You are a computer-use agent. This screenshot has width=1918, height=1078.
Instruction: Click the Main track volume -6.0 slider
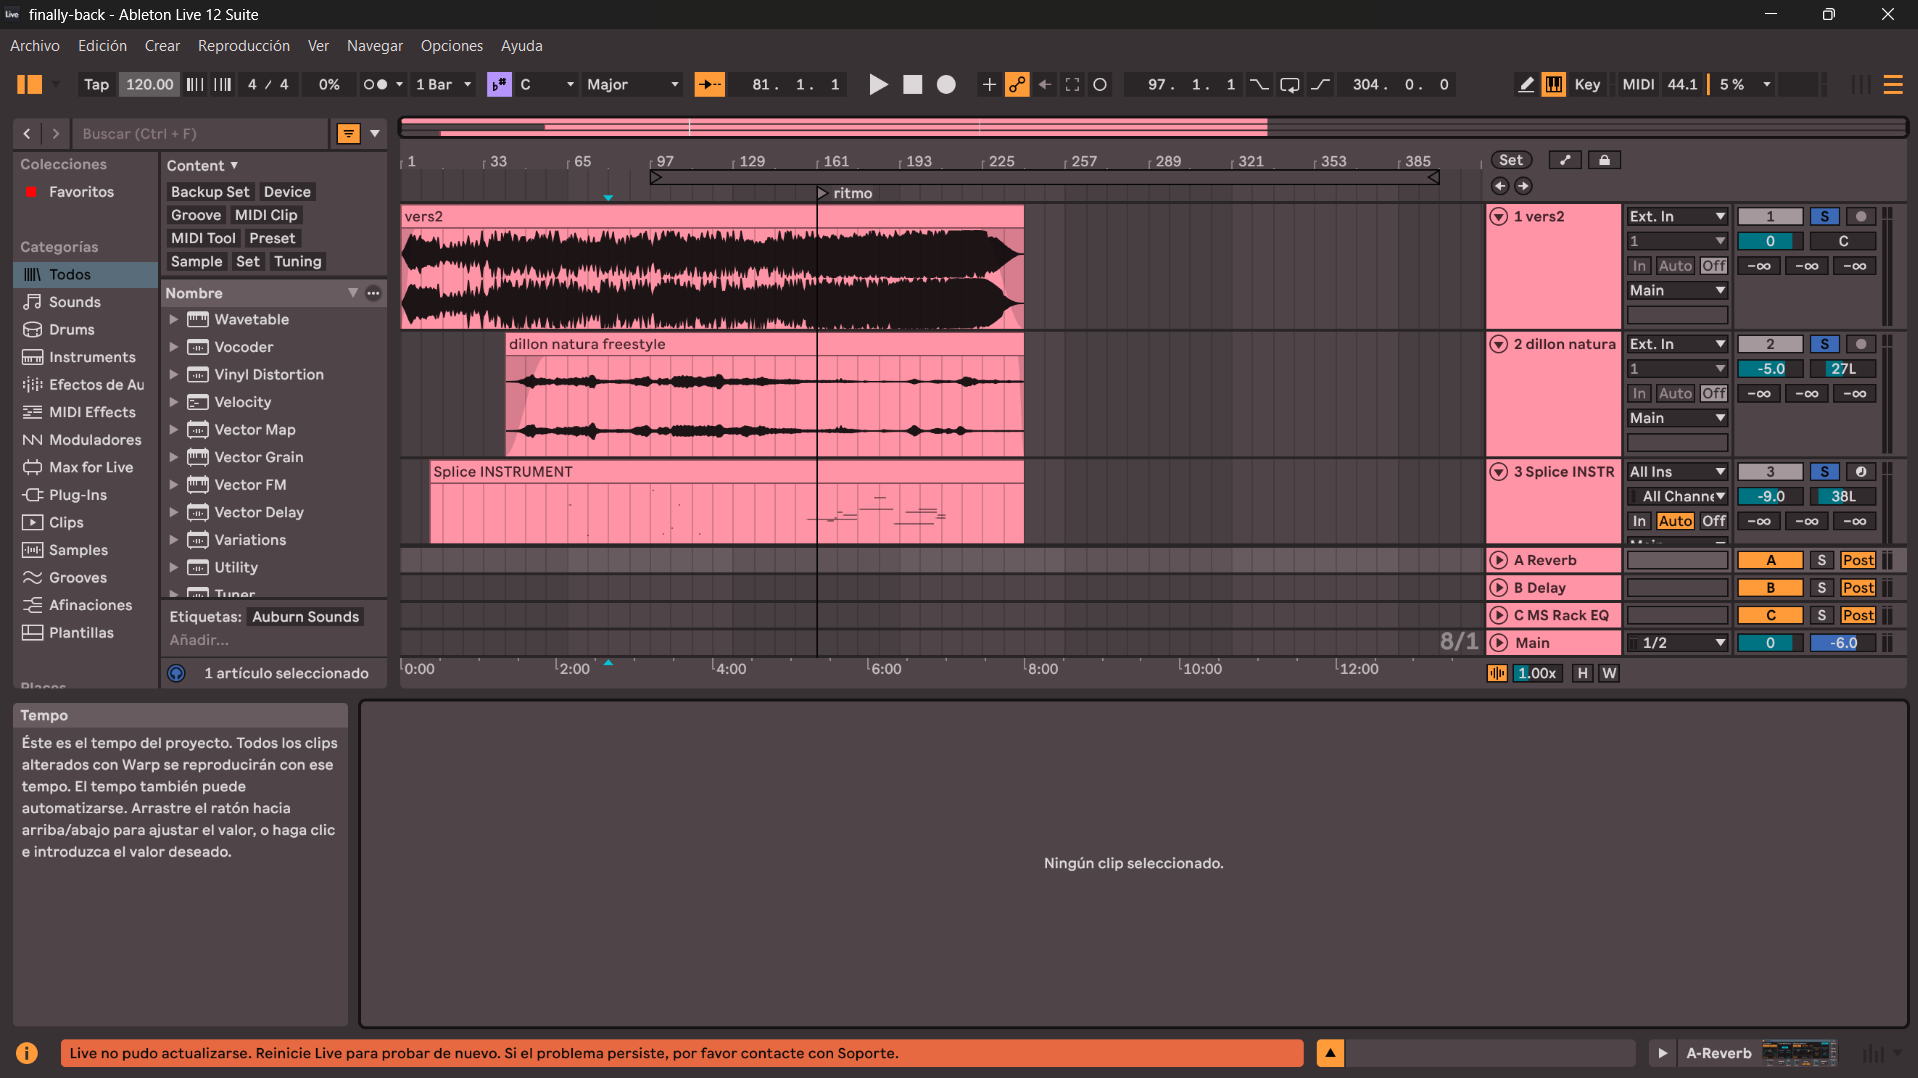click(x=1842, y=643)
